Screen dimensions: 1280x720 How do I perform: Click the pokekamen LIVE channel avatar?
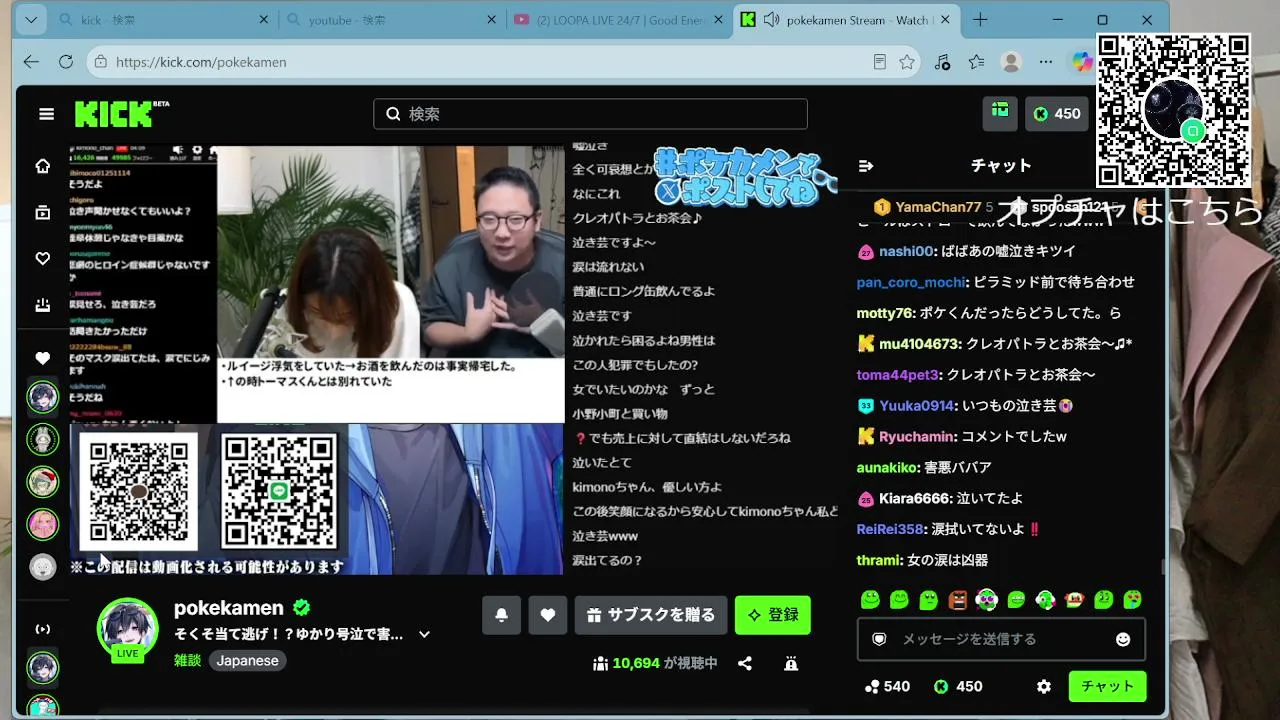tap(127, 630)
